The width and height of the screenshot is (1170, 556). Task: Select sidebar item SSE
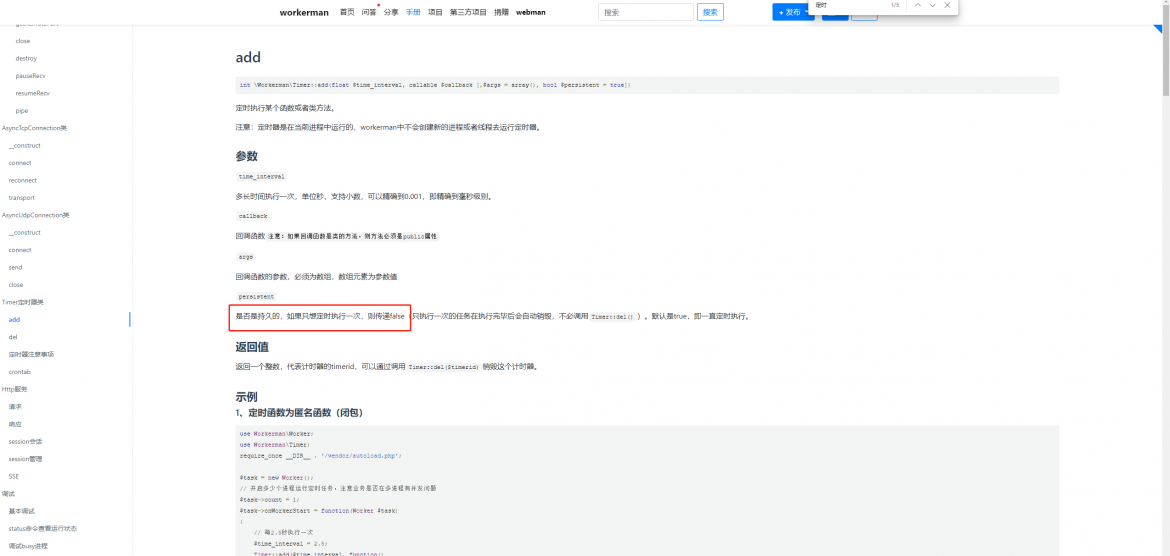point(13,476)
